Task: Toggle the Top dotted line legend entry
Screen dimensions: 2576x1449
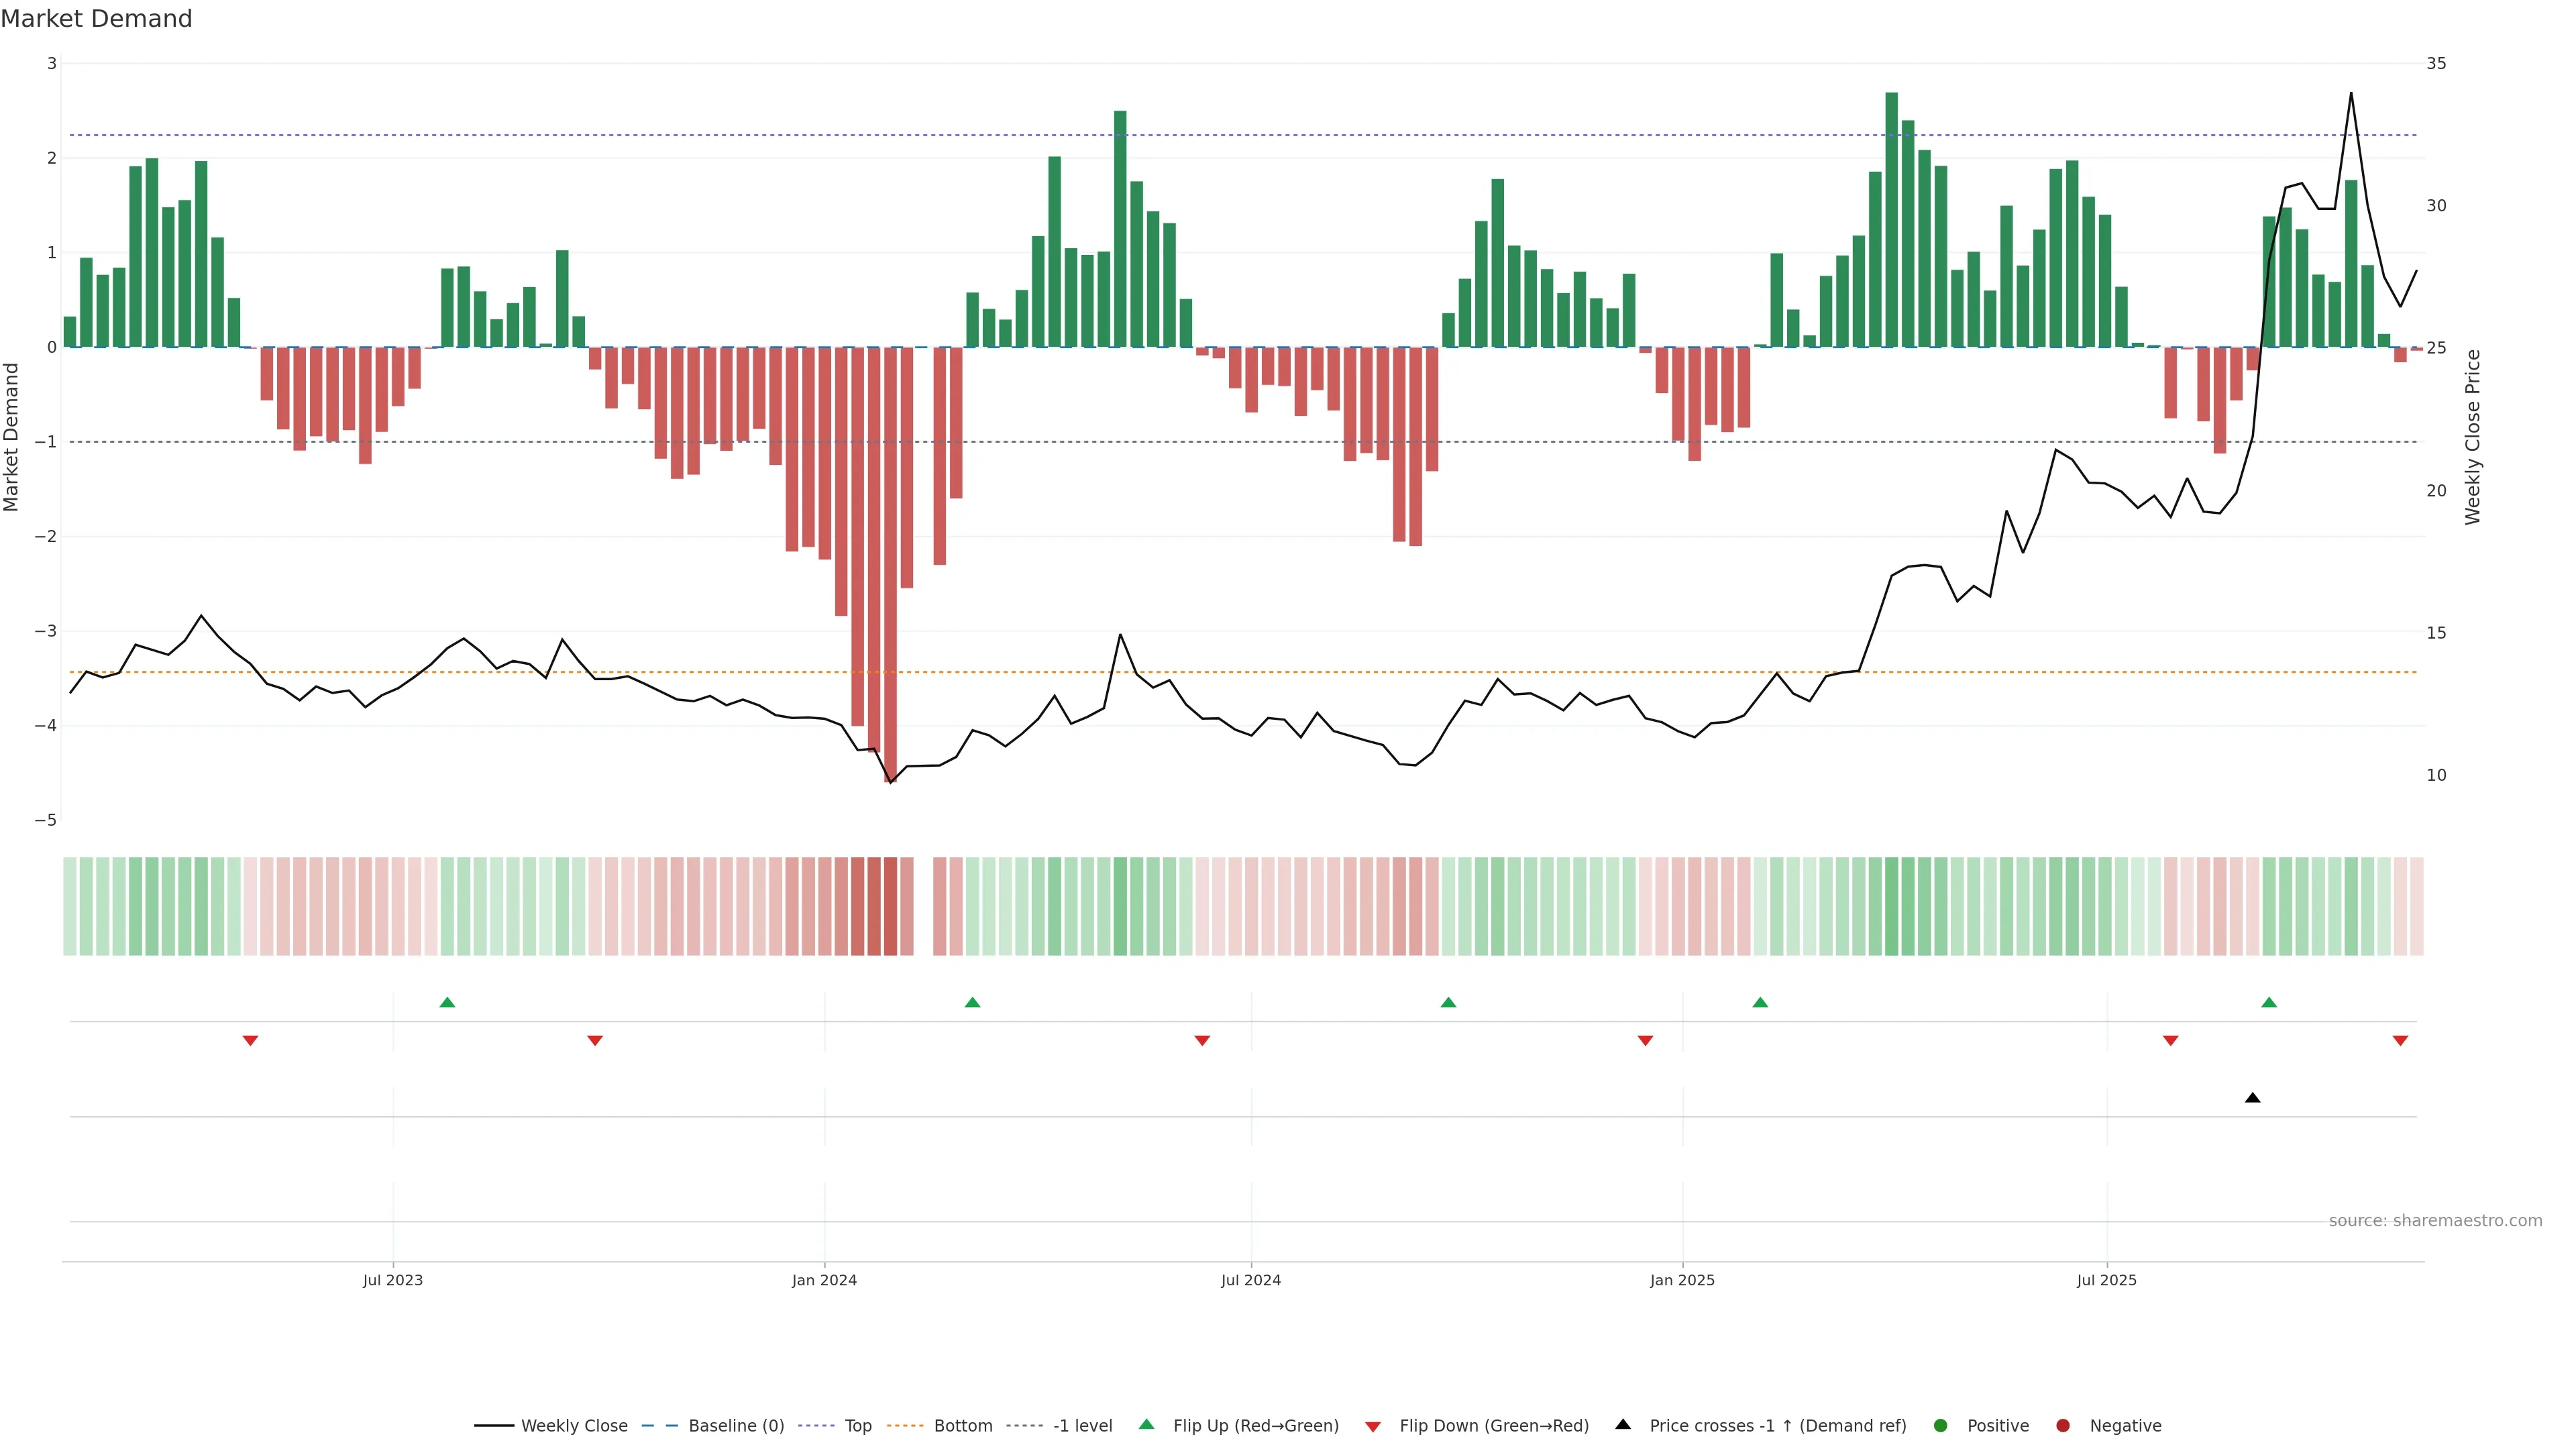Action: point(857,1426)
